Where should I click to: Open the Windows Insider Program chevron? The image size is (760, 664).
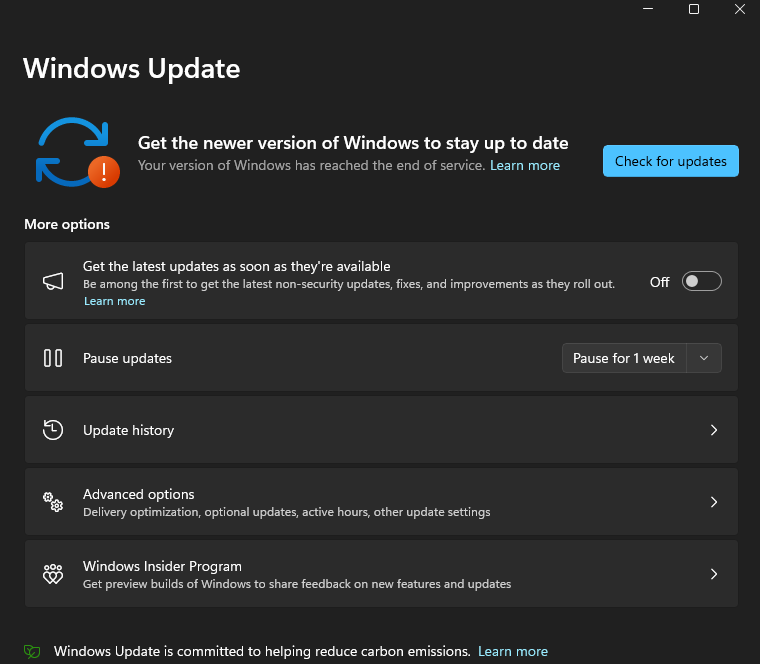(713, 574)
